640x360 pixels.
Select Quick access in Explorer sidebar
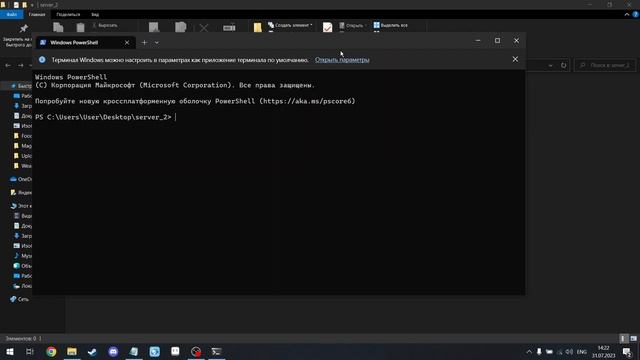coord(20,86)
